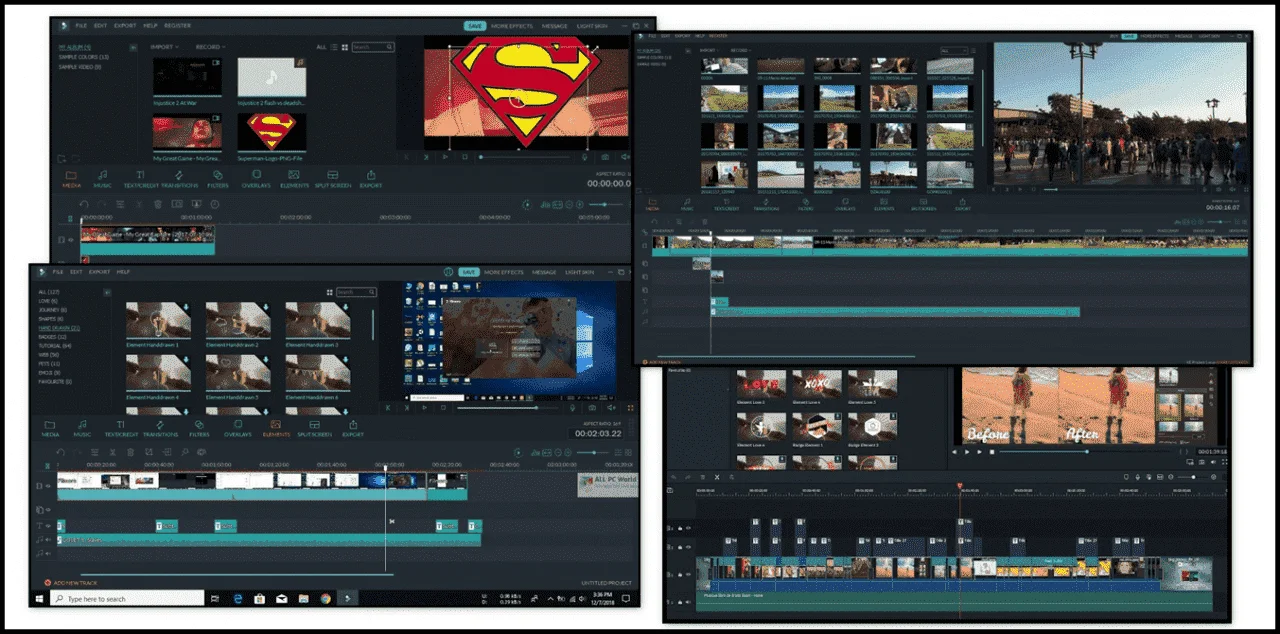Viewport: 1280px width, 634px height.
Task: Mute the audio track in Handdrawn elements window timeline
Action: coord(50,540)
